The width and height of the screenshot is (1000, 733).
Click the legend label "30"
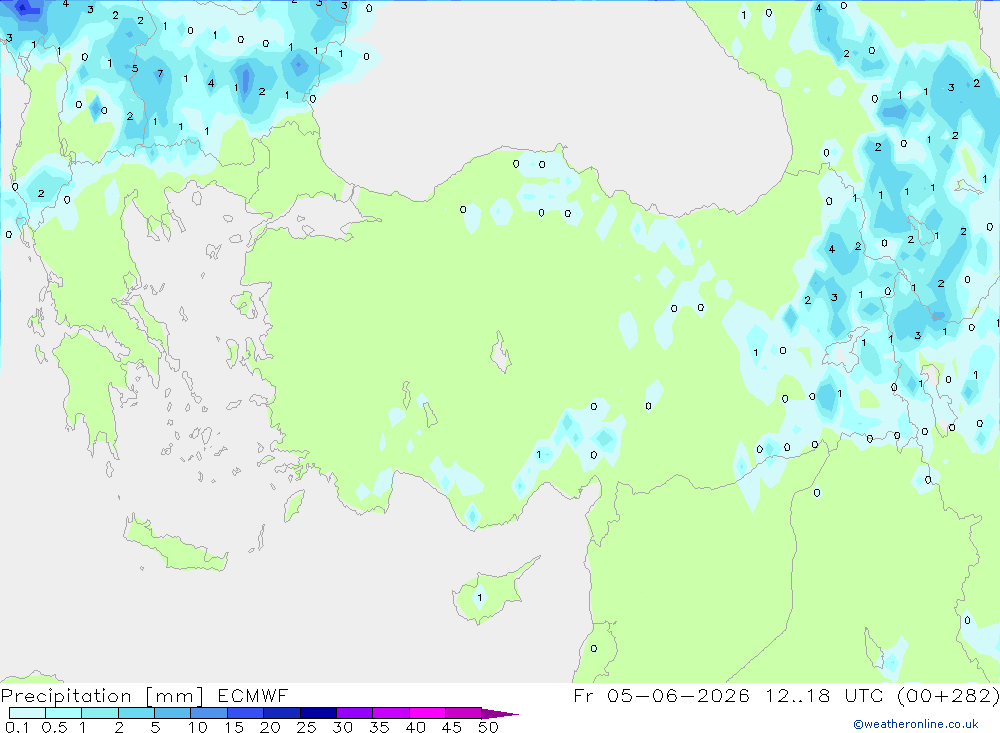pos(342,727)
